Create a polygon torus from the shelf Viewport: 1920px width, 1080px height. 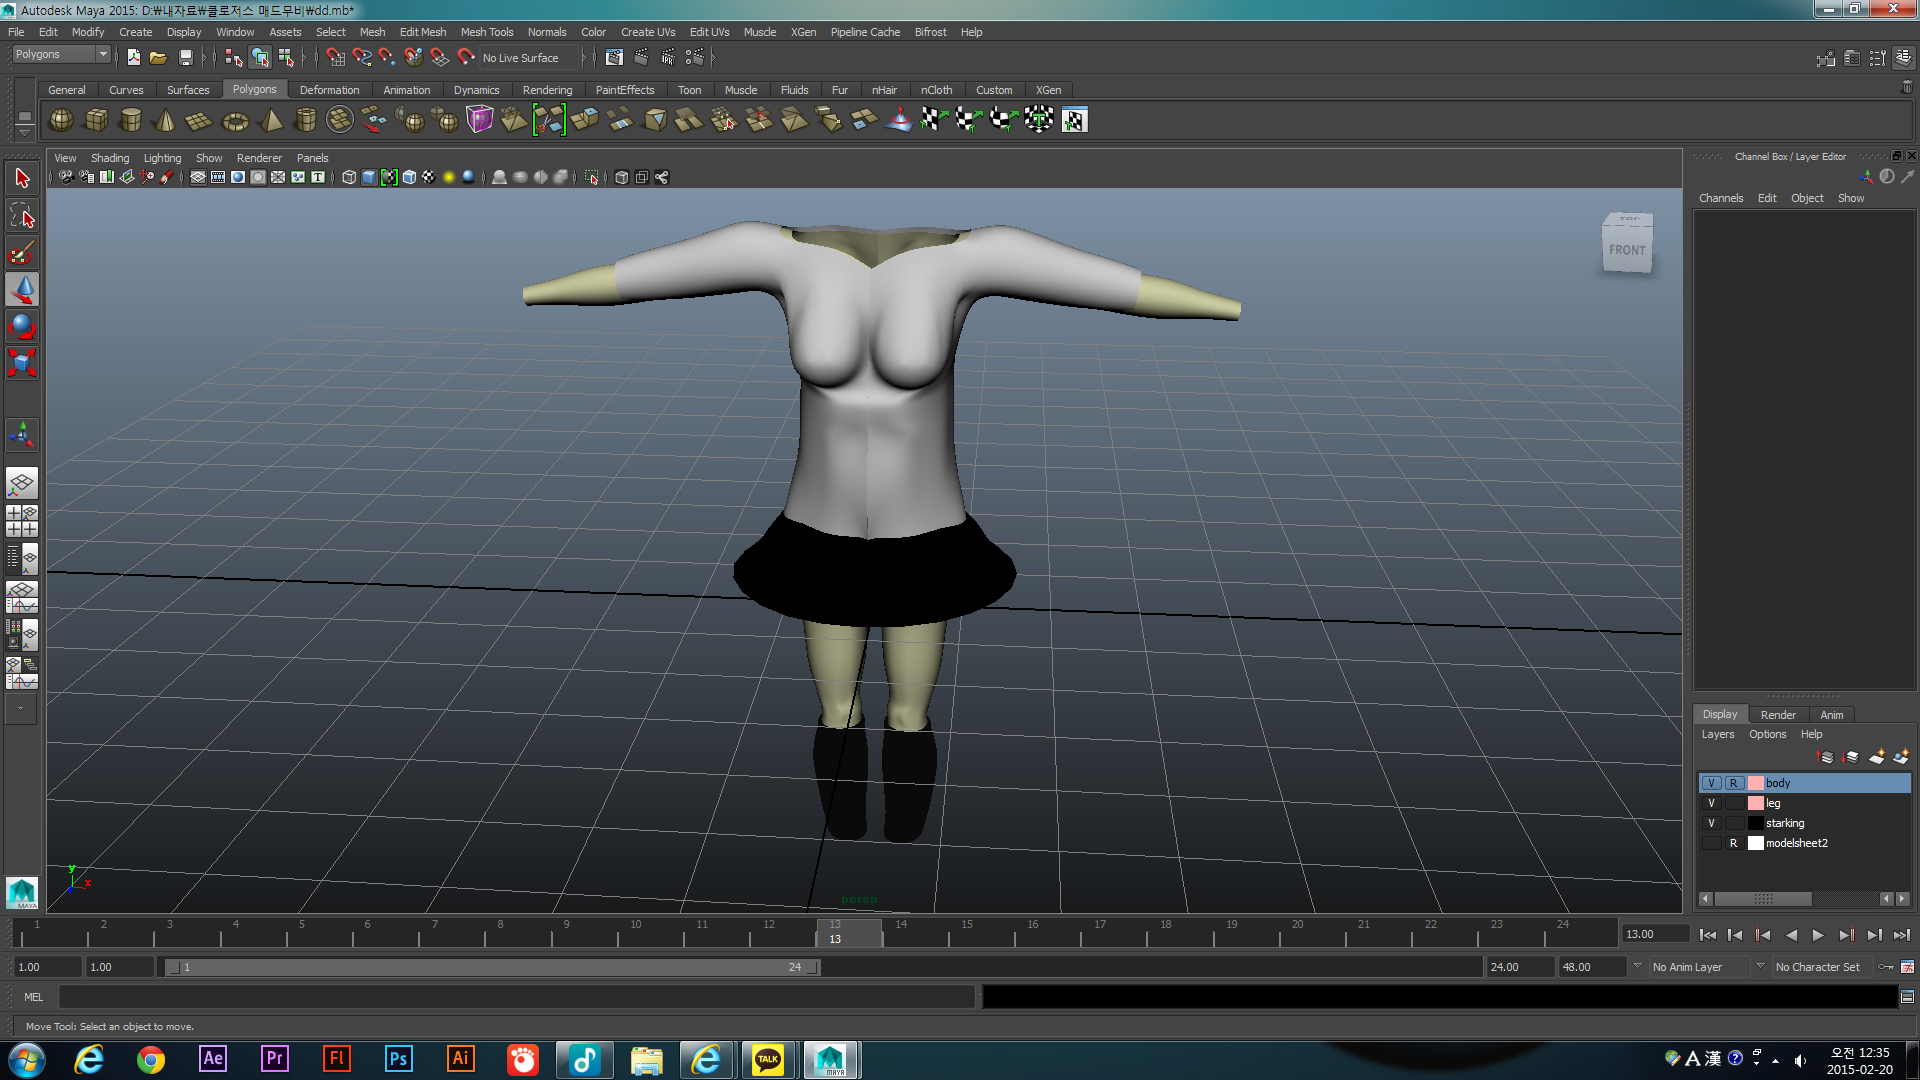[235, 120]
